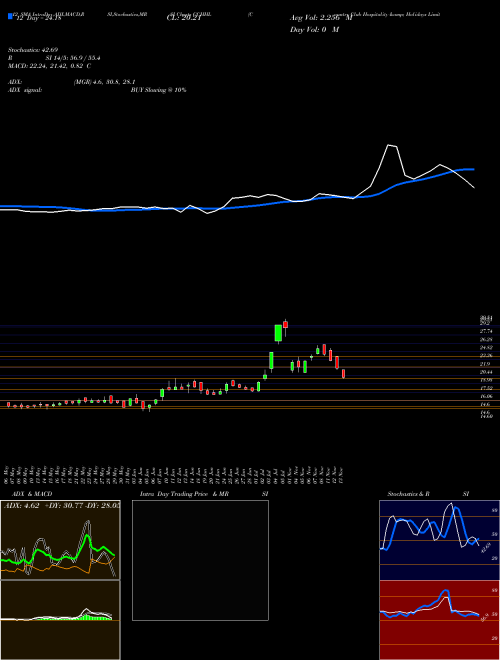Open the ADX indicator chart thumbnail

60,540
